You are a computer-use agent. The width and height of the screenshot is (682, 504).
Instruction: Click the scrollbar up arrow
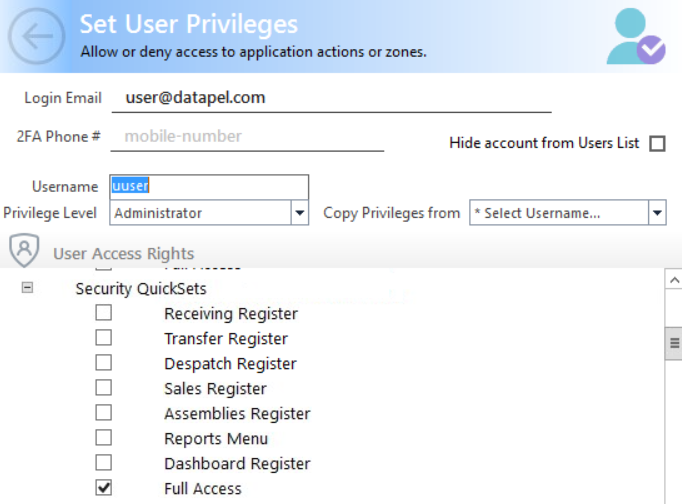click(x=674, y=280)
